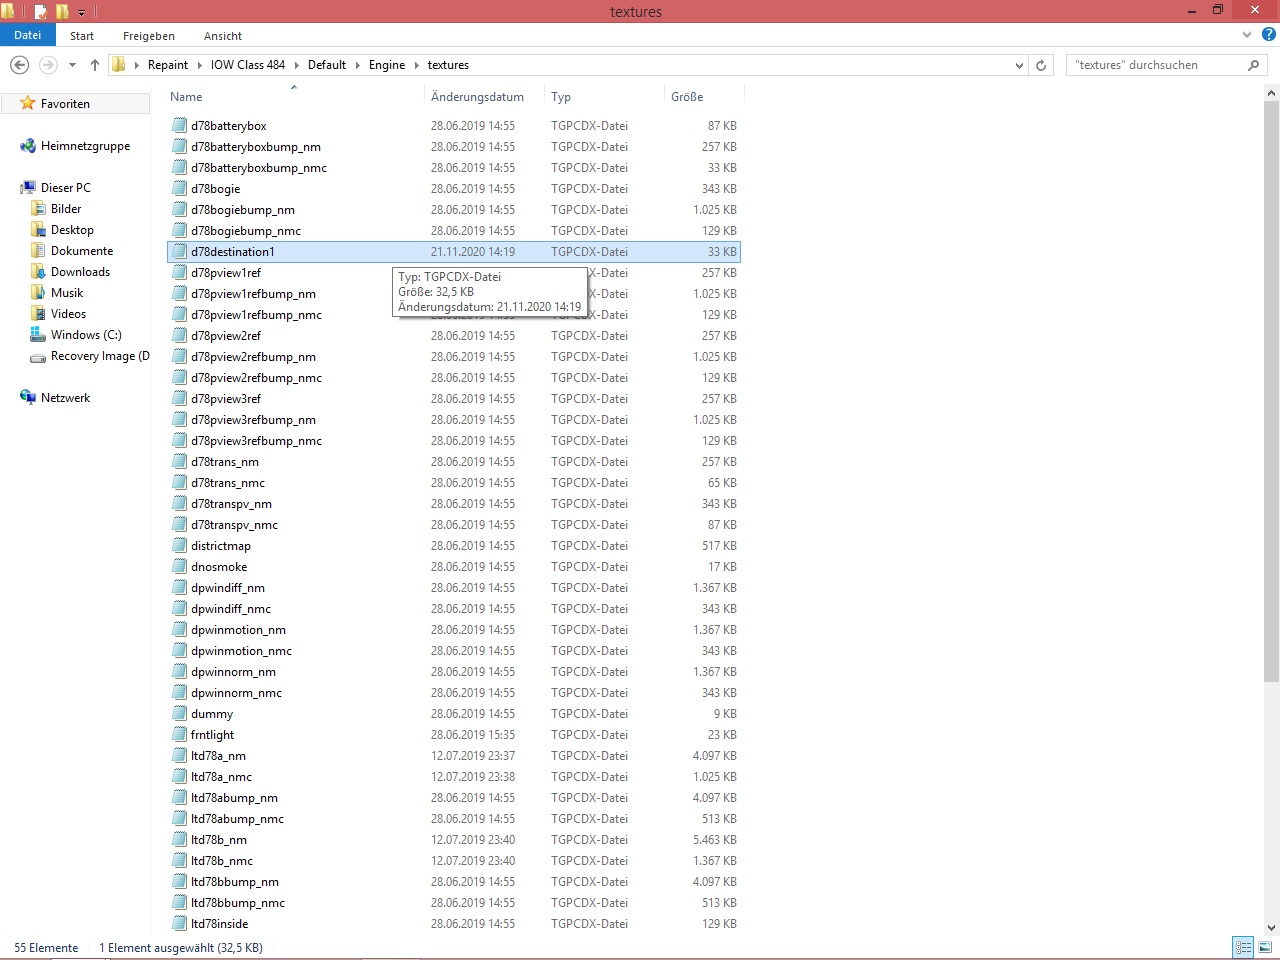Open the address bar history dropdown
1280x960 pixels.
(1019, 65)
